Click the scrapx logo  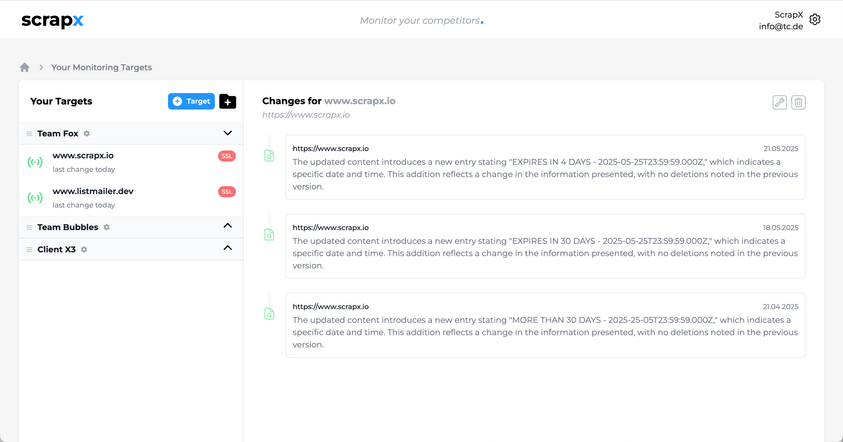(52, 20)
